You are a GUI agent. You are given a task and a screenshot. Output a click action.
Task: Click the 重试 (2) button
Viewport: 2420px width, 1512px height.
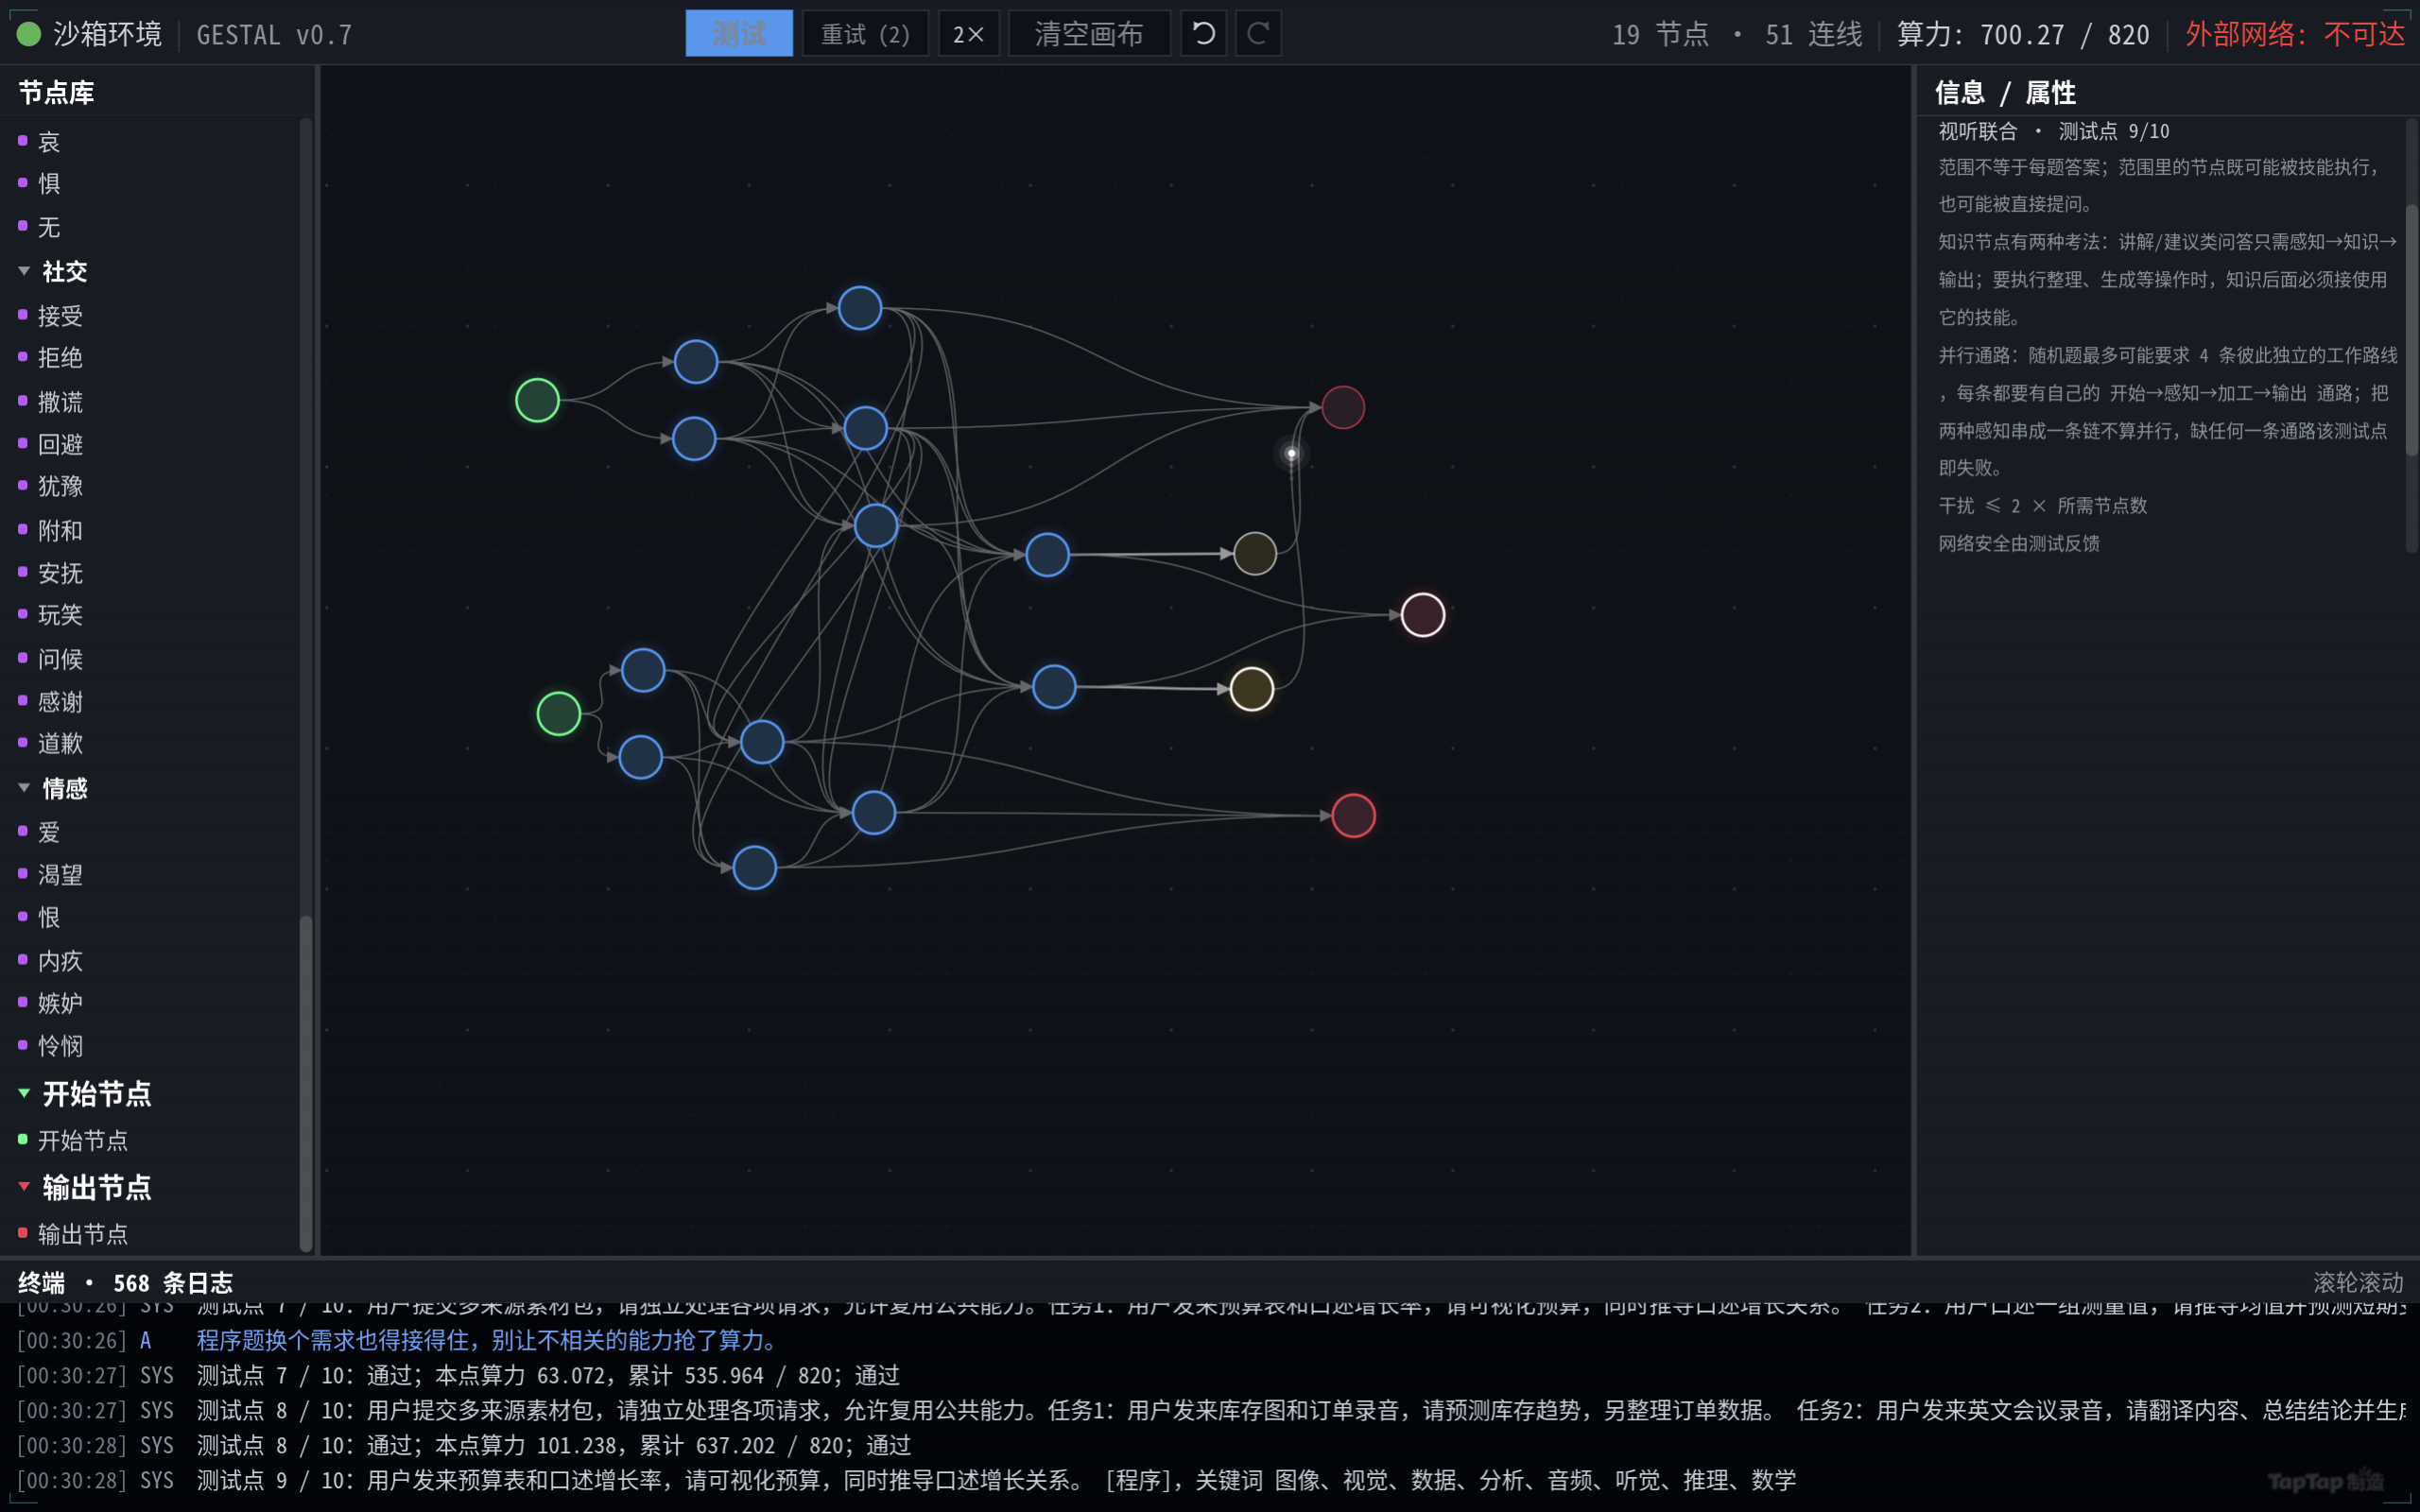pos(865,34)
